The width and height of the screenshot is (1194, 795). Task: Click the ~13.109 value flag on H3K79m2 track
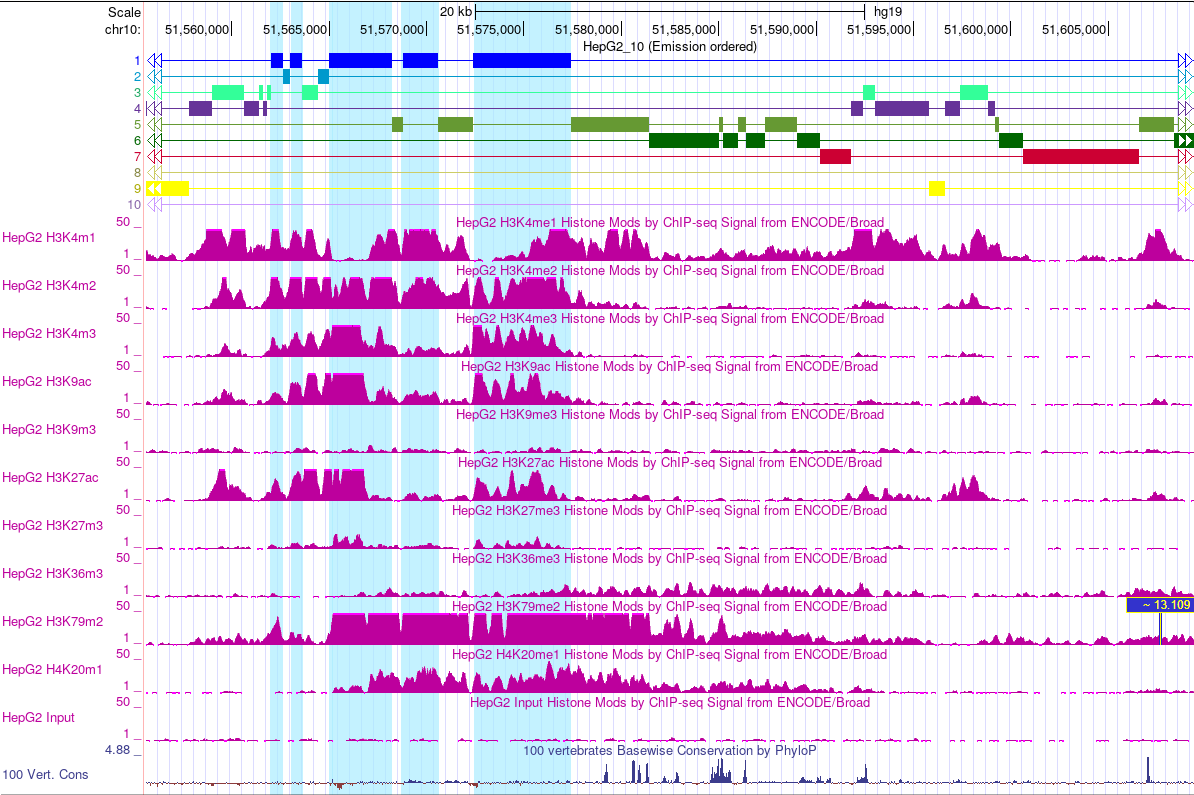[1157, 604]
